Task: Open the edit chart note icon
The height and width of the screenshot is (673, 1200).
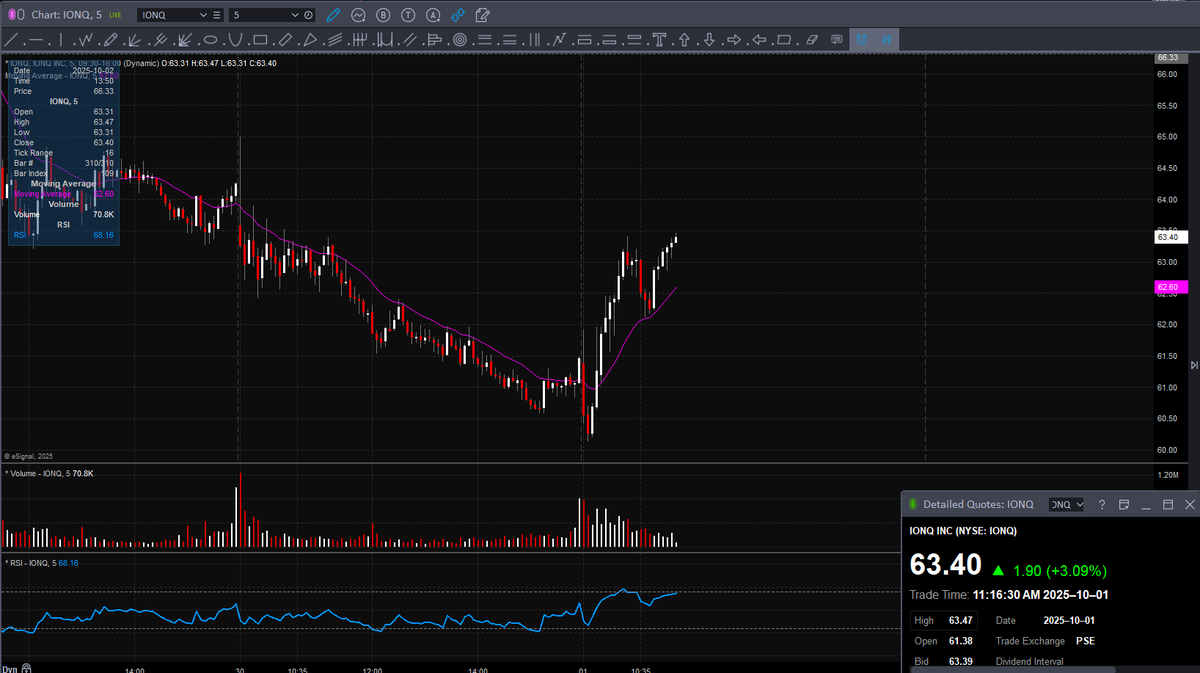Action: [x=483, y=15]
